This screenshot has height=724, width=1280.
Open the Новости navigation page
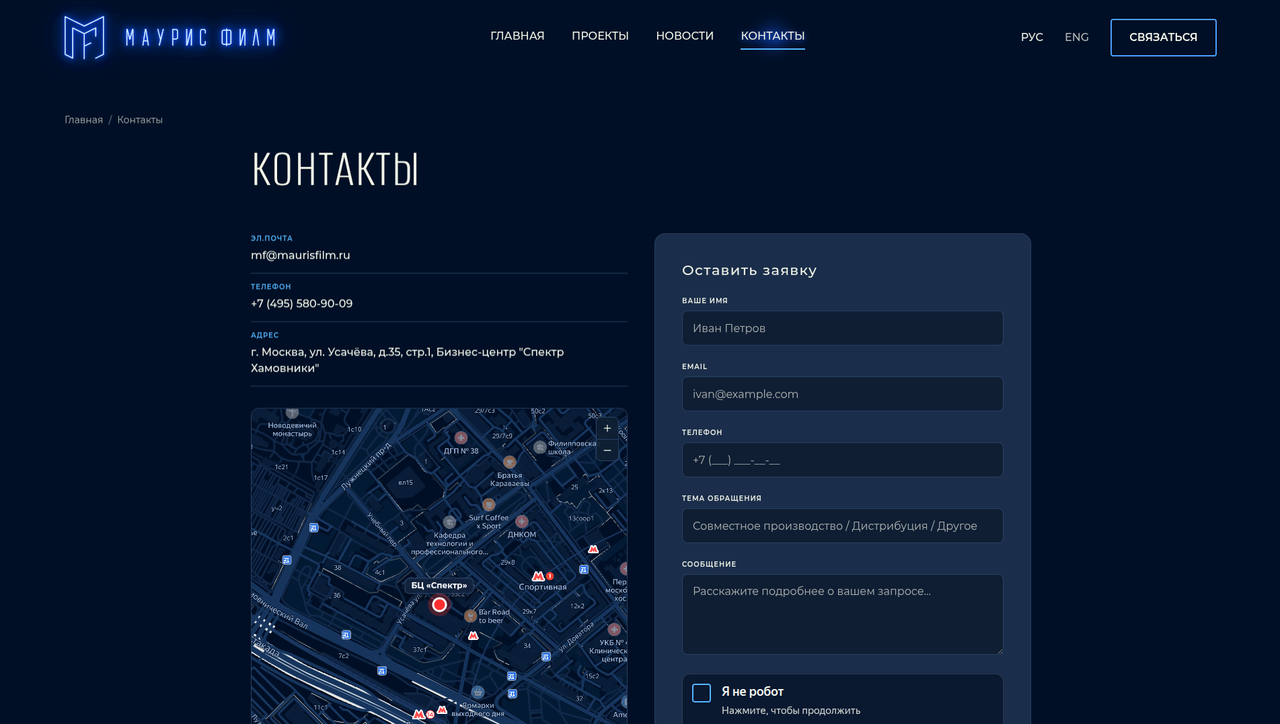(685, 36)
